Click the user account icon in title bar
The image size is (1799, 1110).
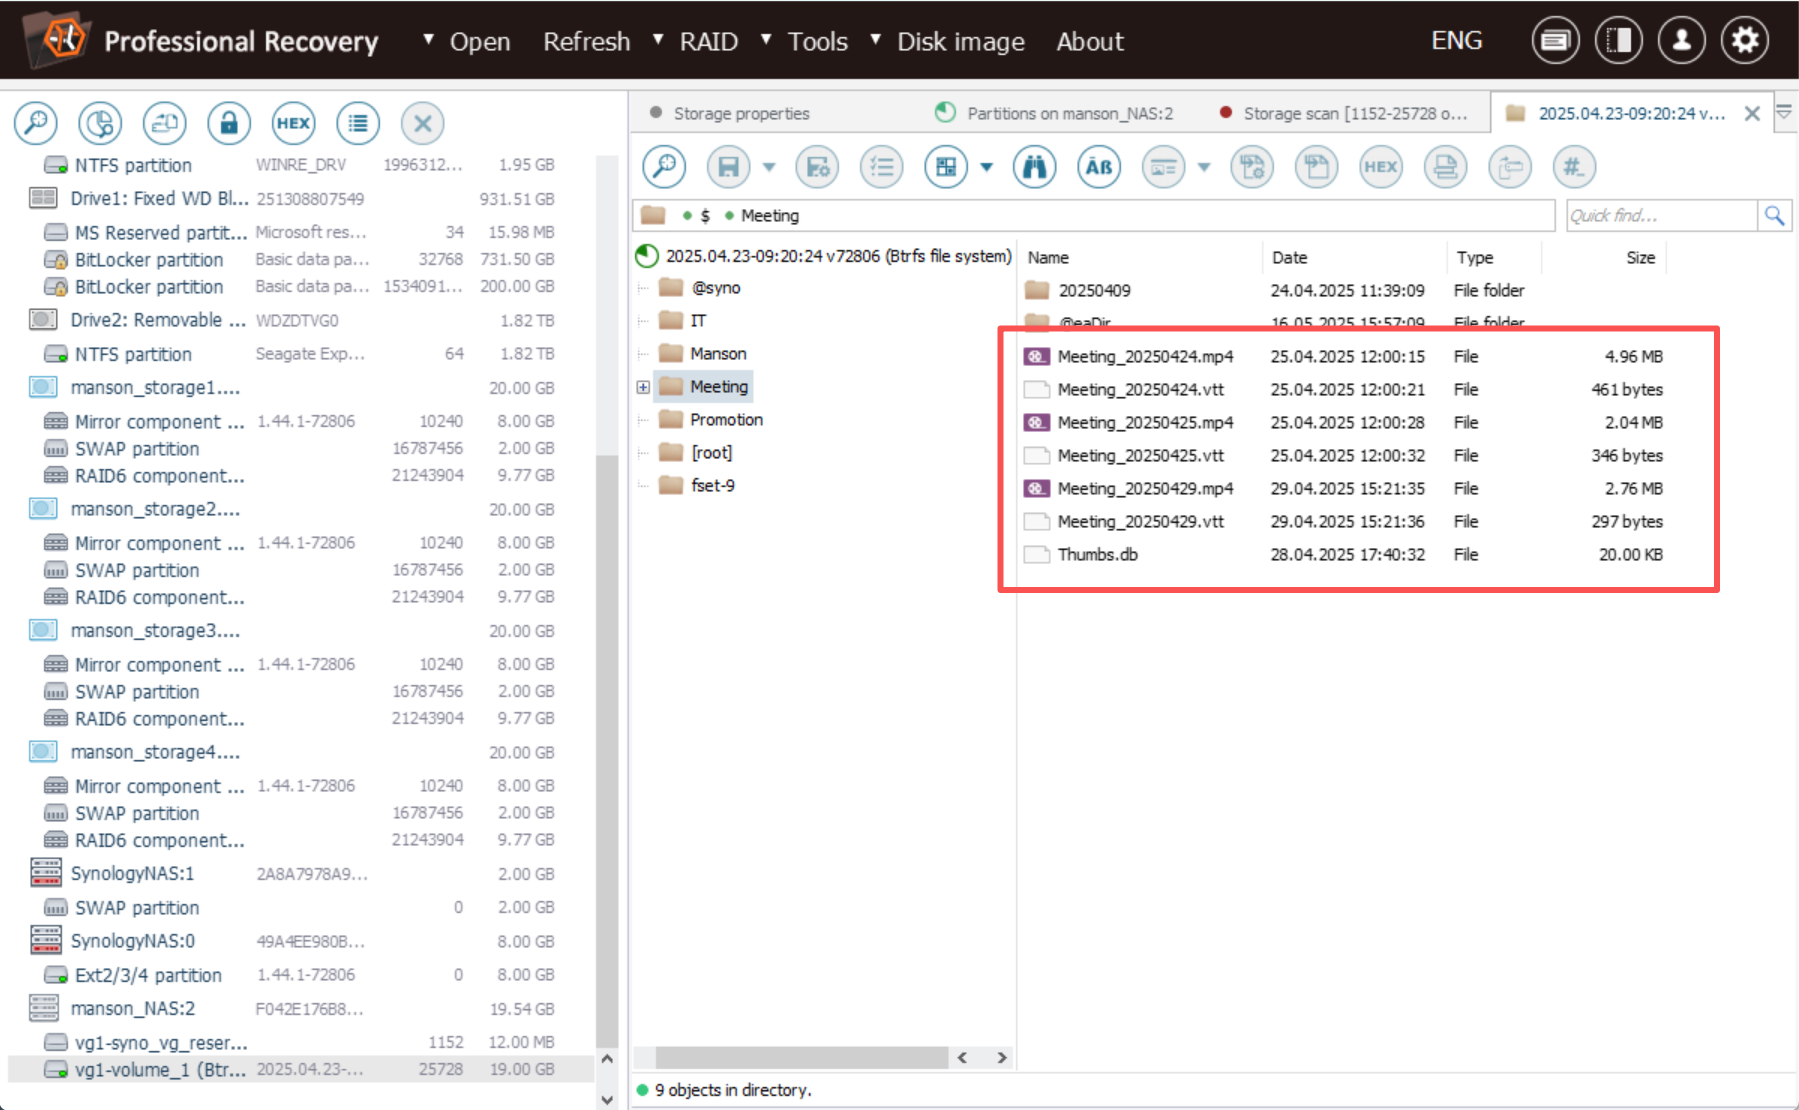point(1682,40)
